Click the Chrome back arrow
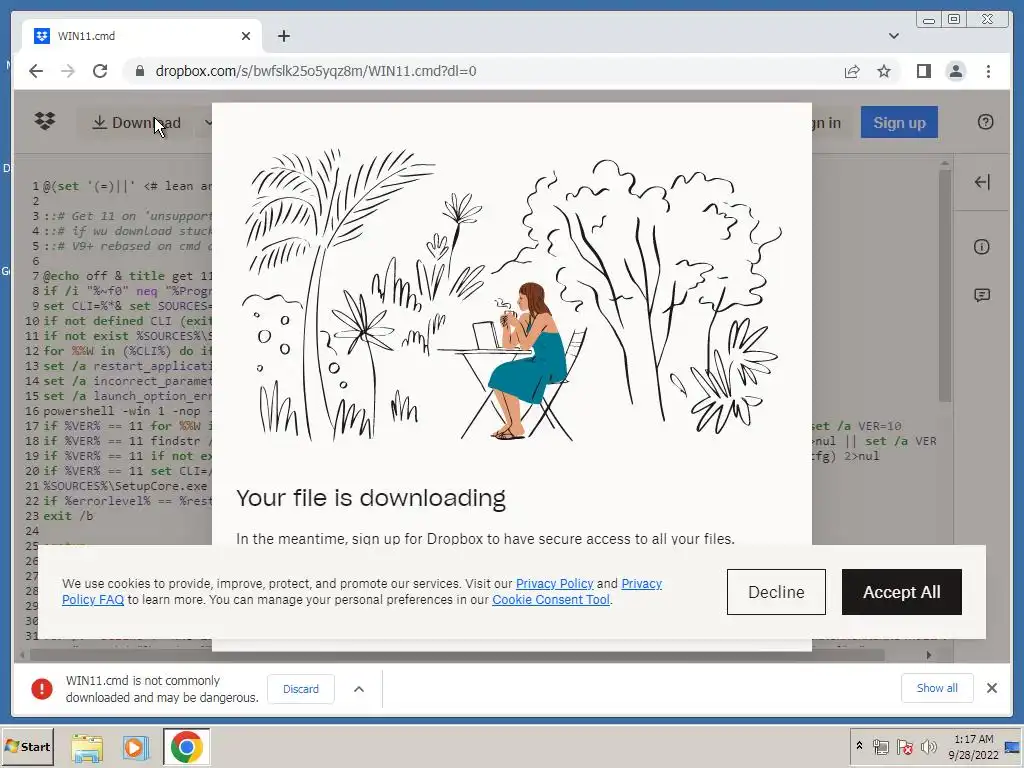 coord(36,71)
